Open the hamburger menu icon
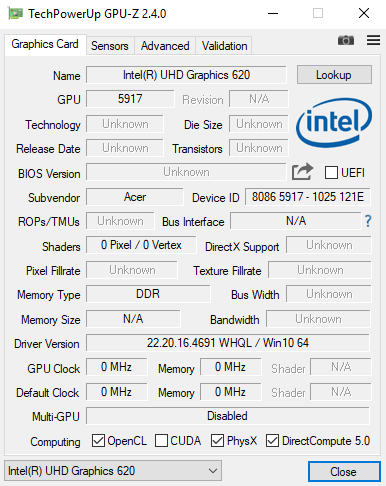386x486 pixels. tap(373, 40)
